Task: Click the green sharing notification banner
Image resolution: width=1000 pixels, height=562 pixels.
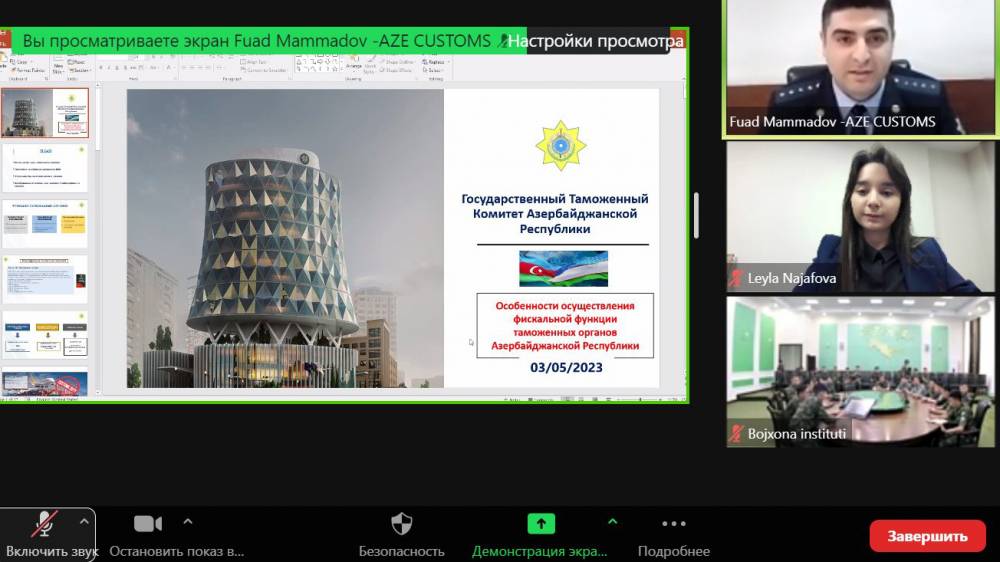Action: coord(256,41)
